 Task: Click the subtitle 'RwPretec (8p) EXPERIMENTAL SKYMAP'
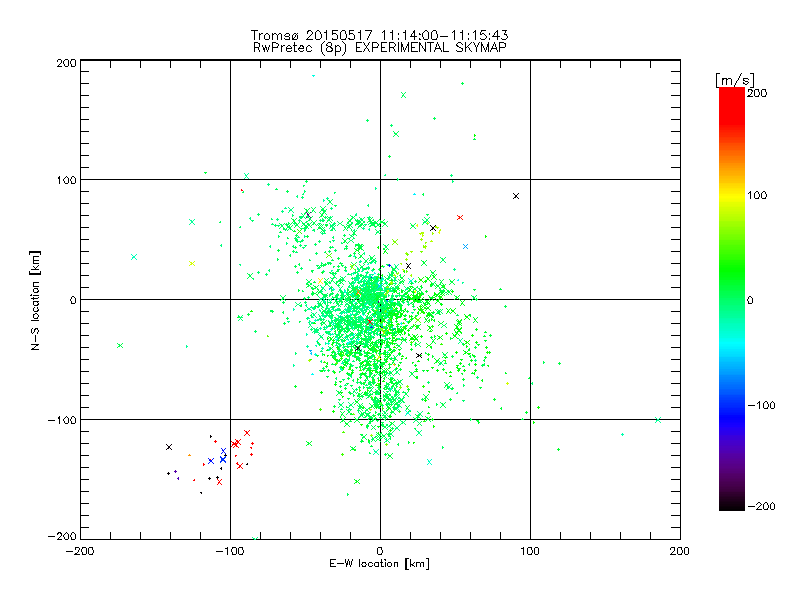tap(380, 48)
